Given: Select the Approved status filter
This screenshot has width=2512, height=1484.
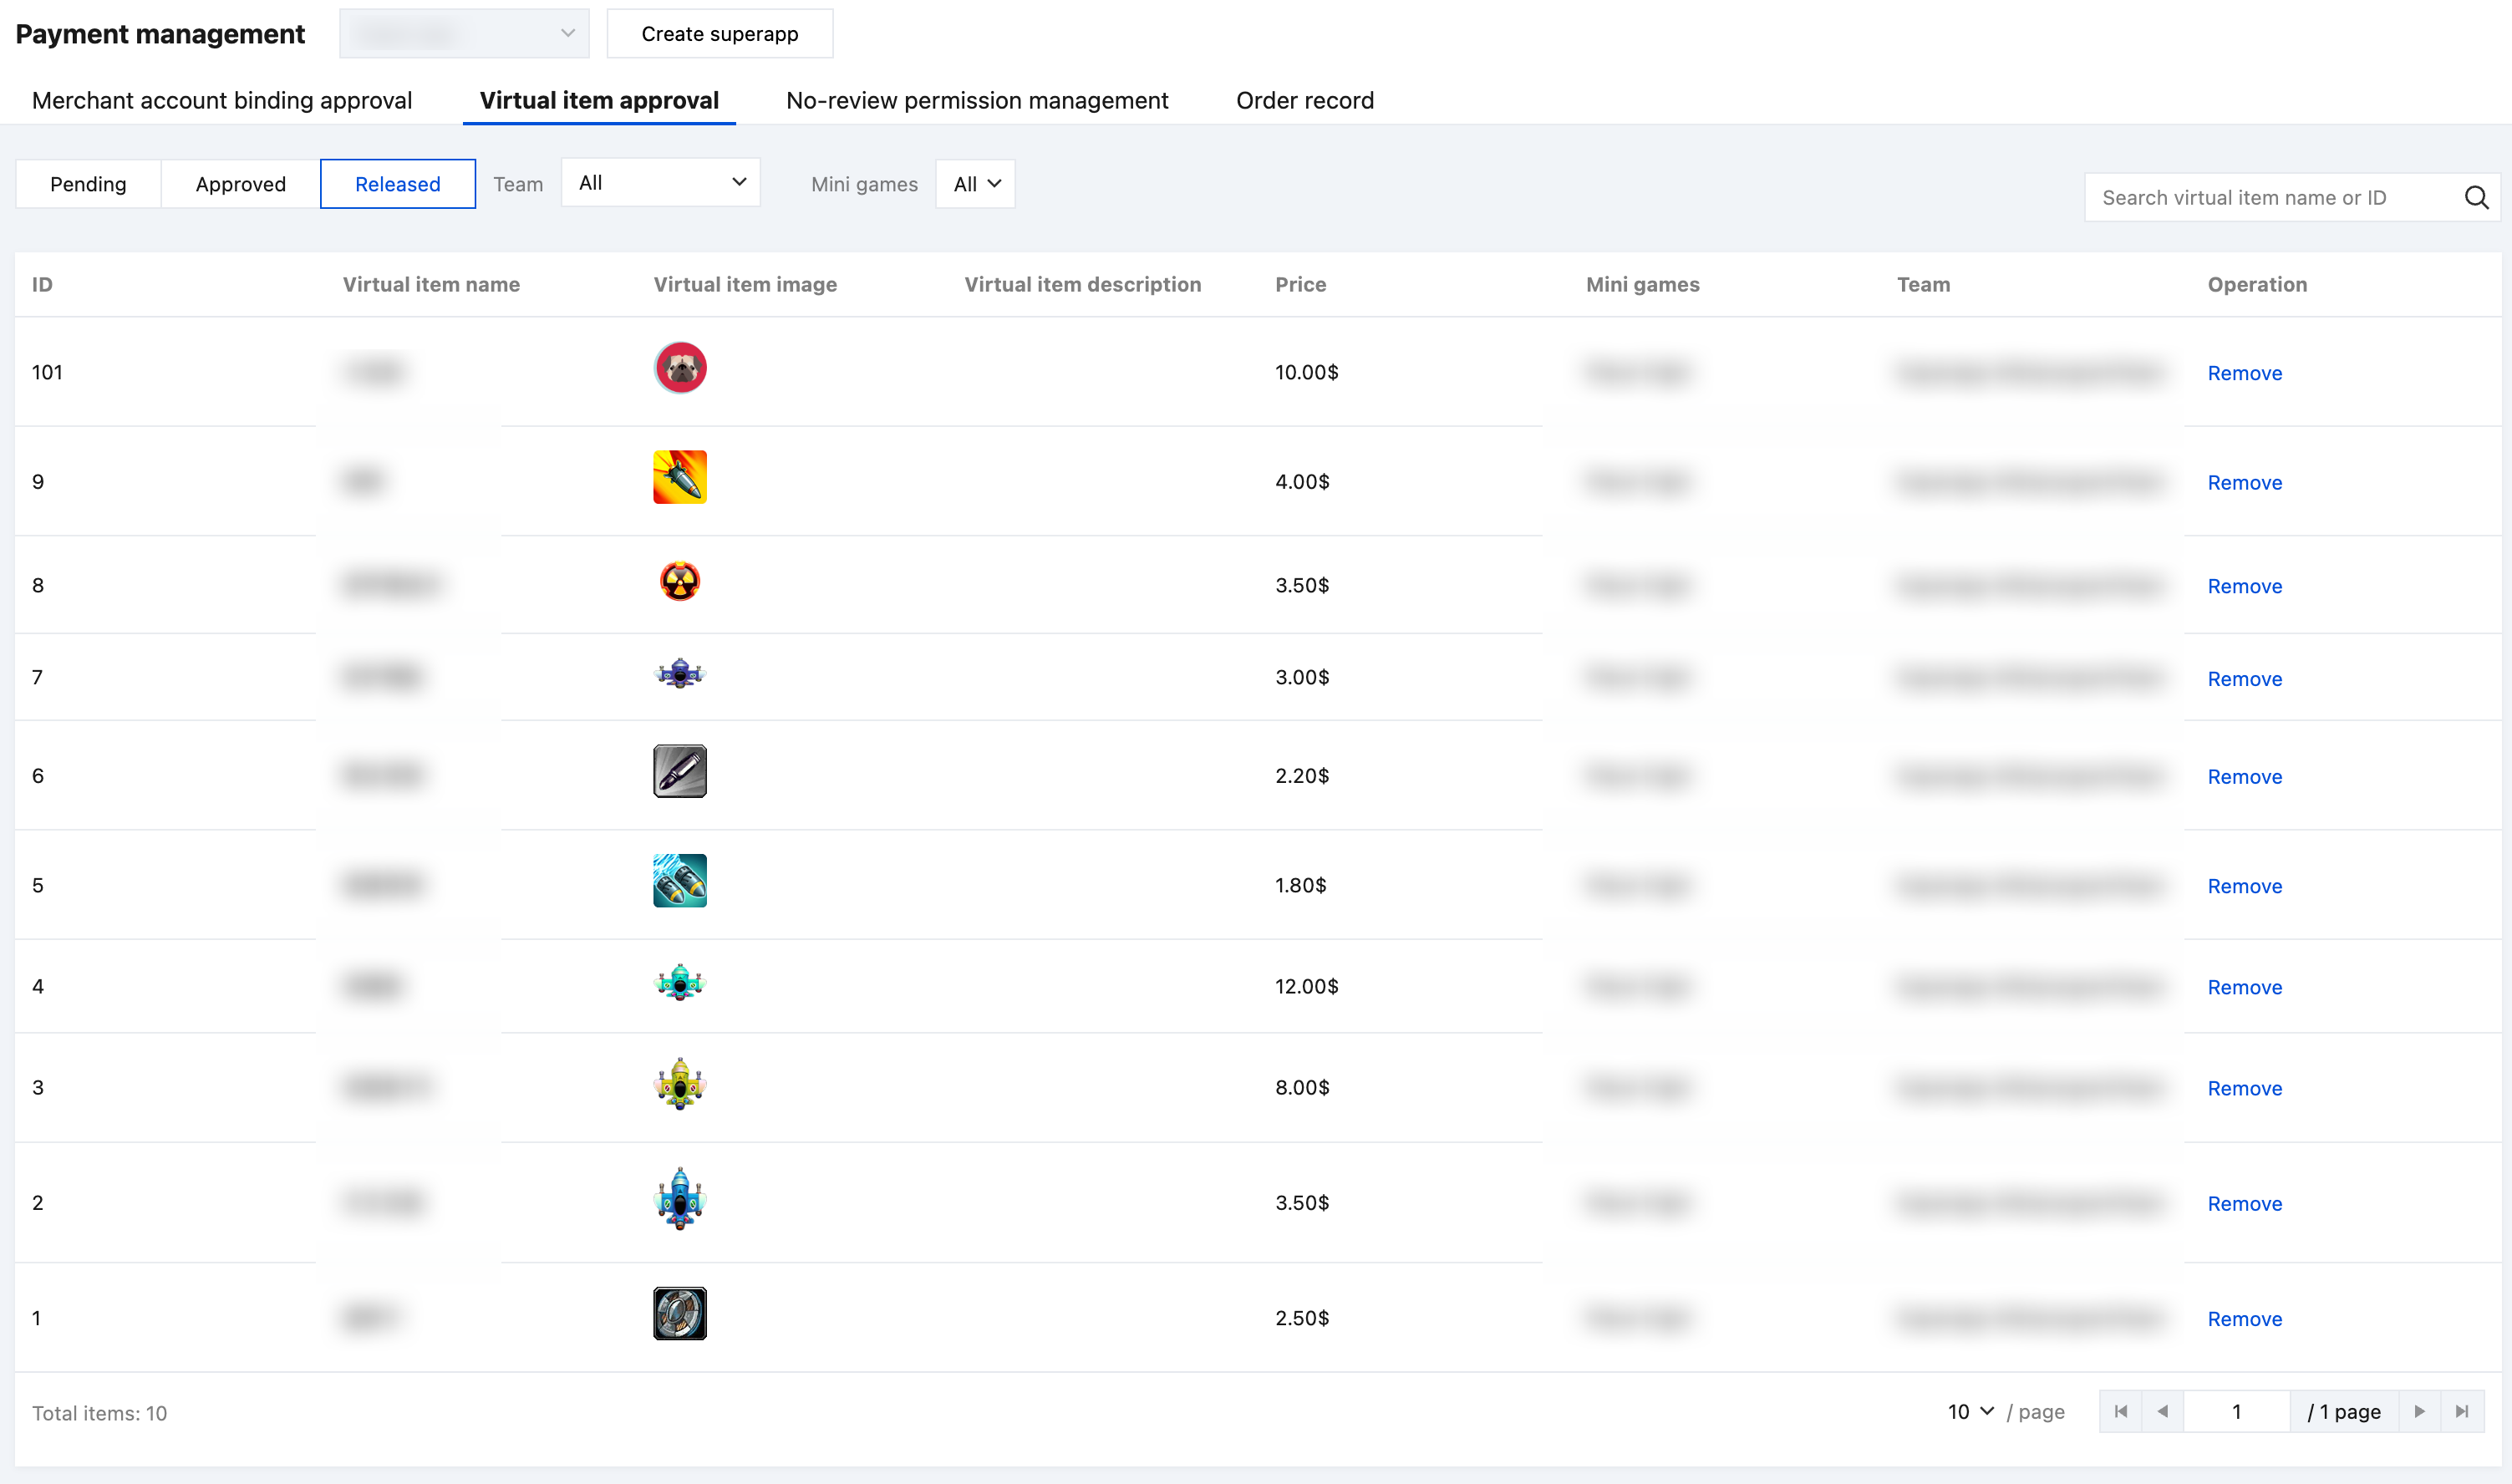Looking at the screenshot, I should click(240, 184).
